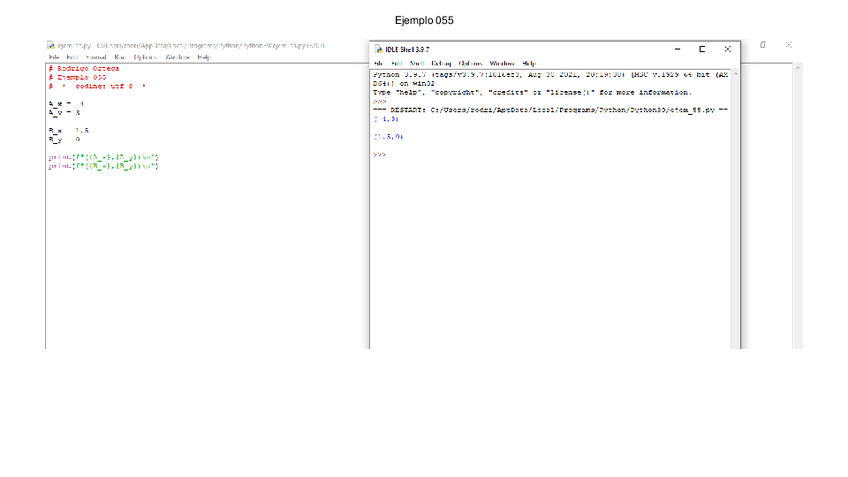Click the coding utf-8 comment line
Screen dimensions: 848x477
point(97,86)
